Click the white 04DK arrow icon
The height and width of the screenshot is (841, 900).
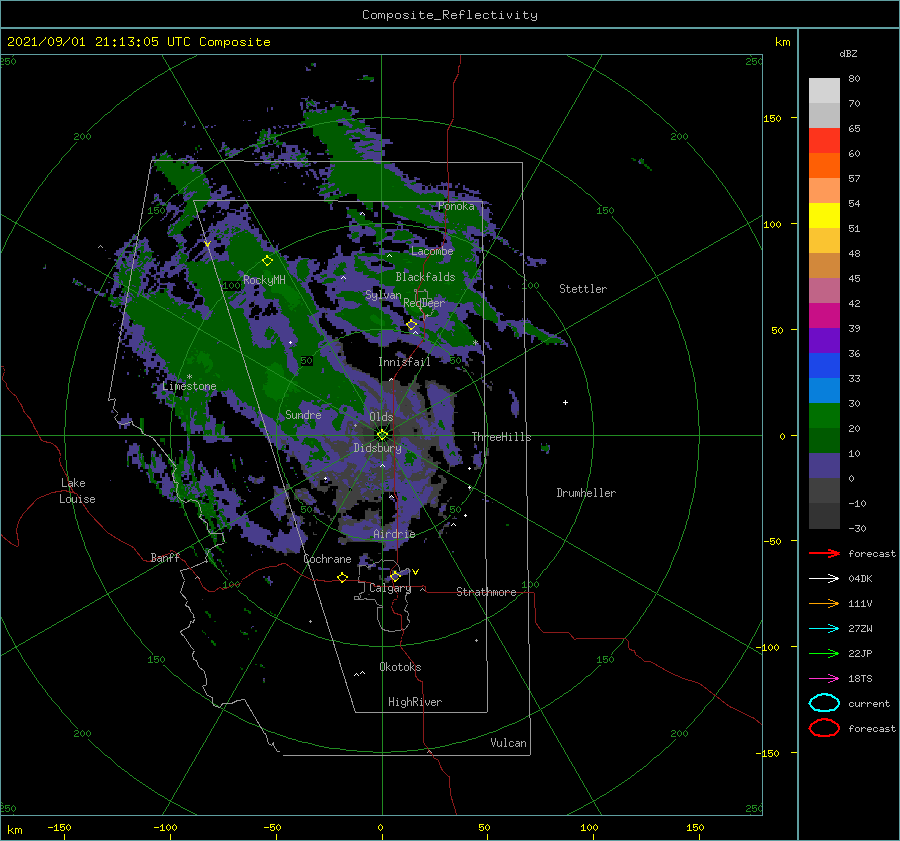coord(824,579)
